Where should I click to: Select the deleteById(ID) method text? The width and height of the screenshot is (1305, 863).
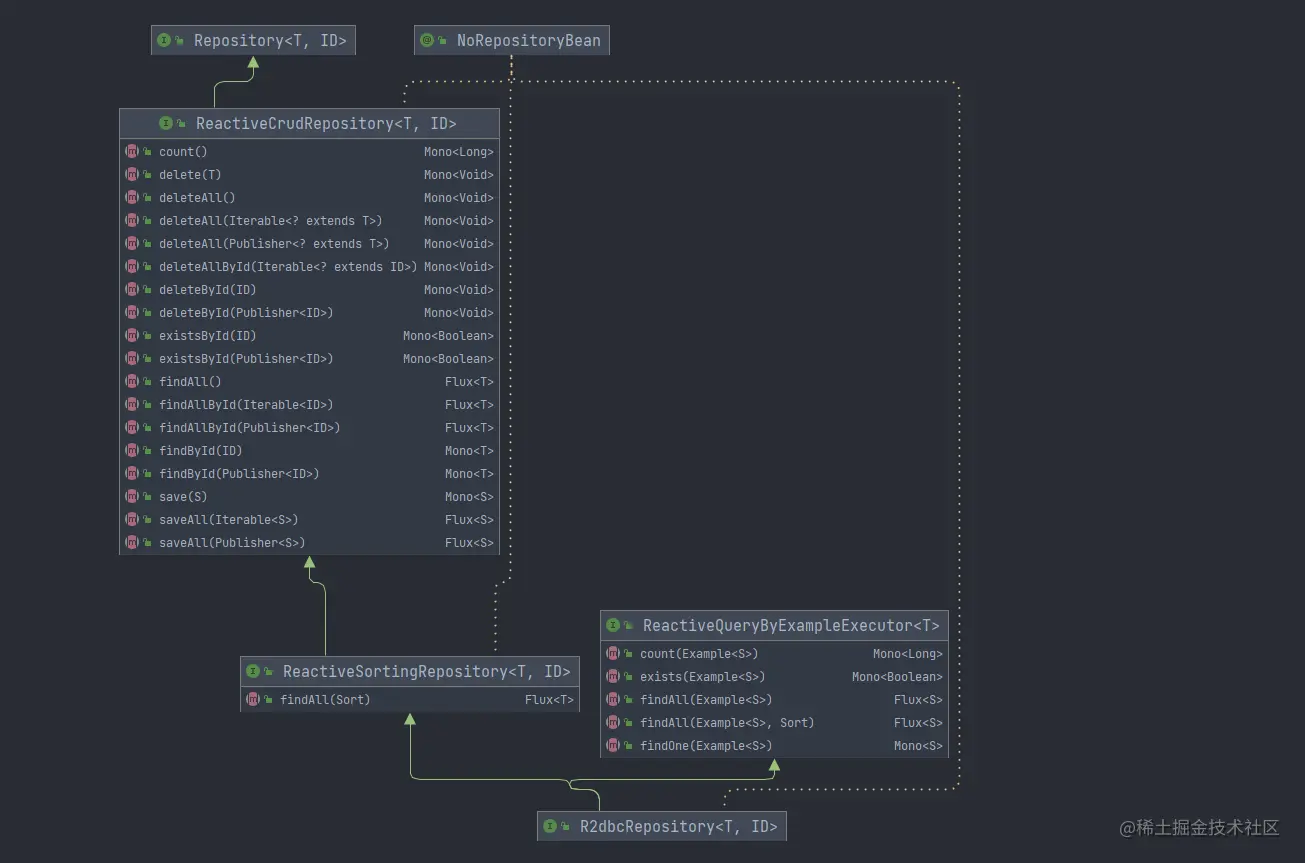[208, 290]
